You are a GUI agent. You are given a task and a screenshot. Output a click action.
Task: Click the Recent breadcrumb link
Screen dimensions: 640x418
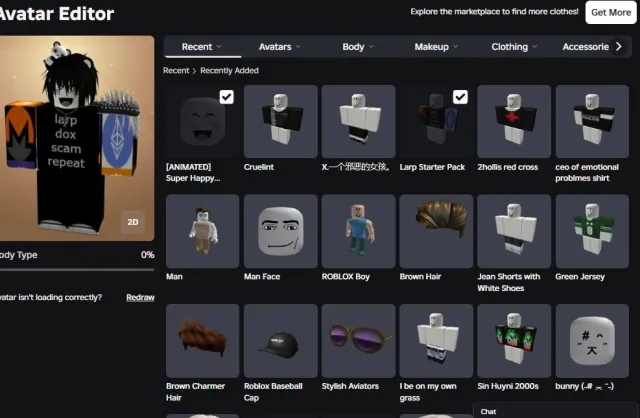(x=176, y=70)
